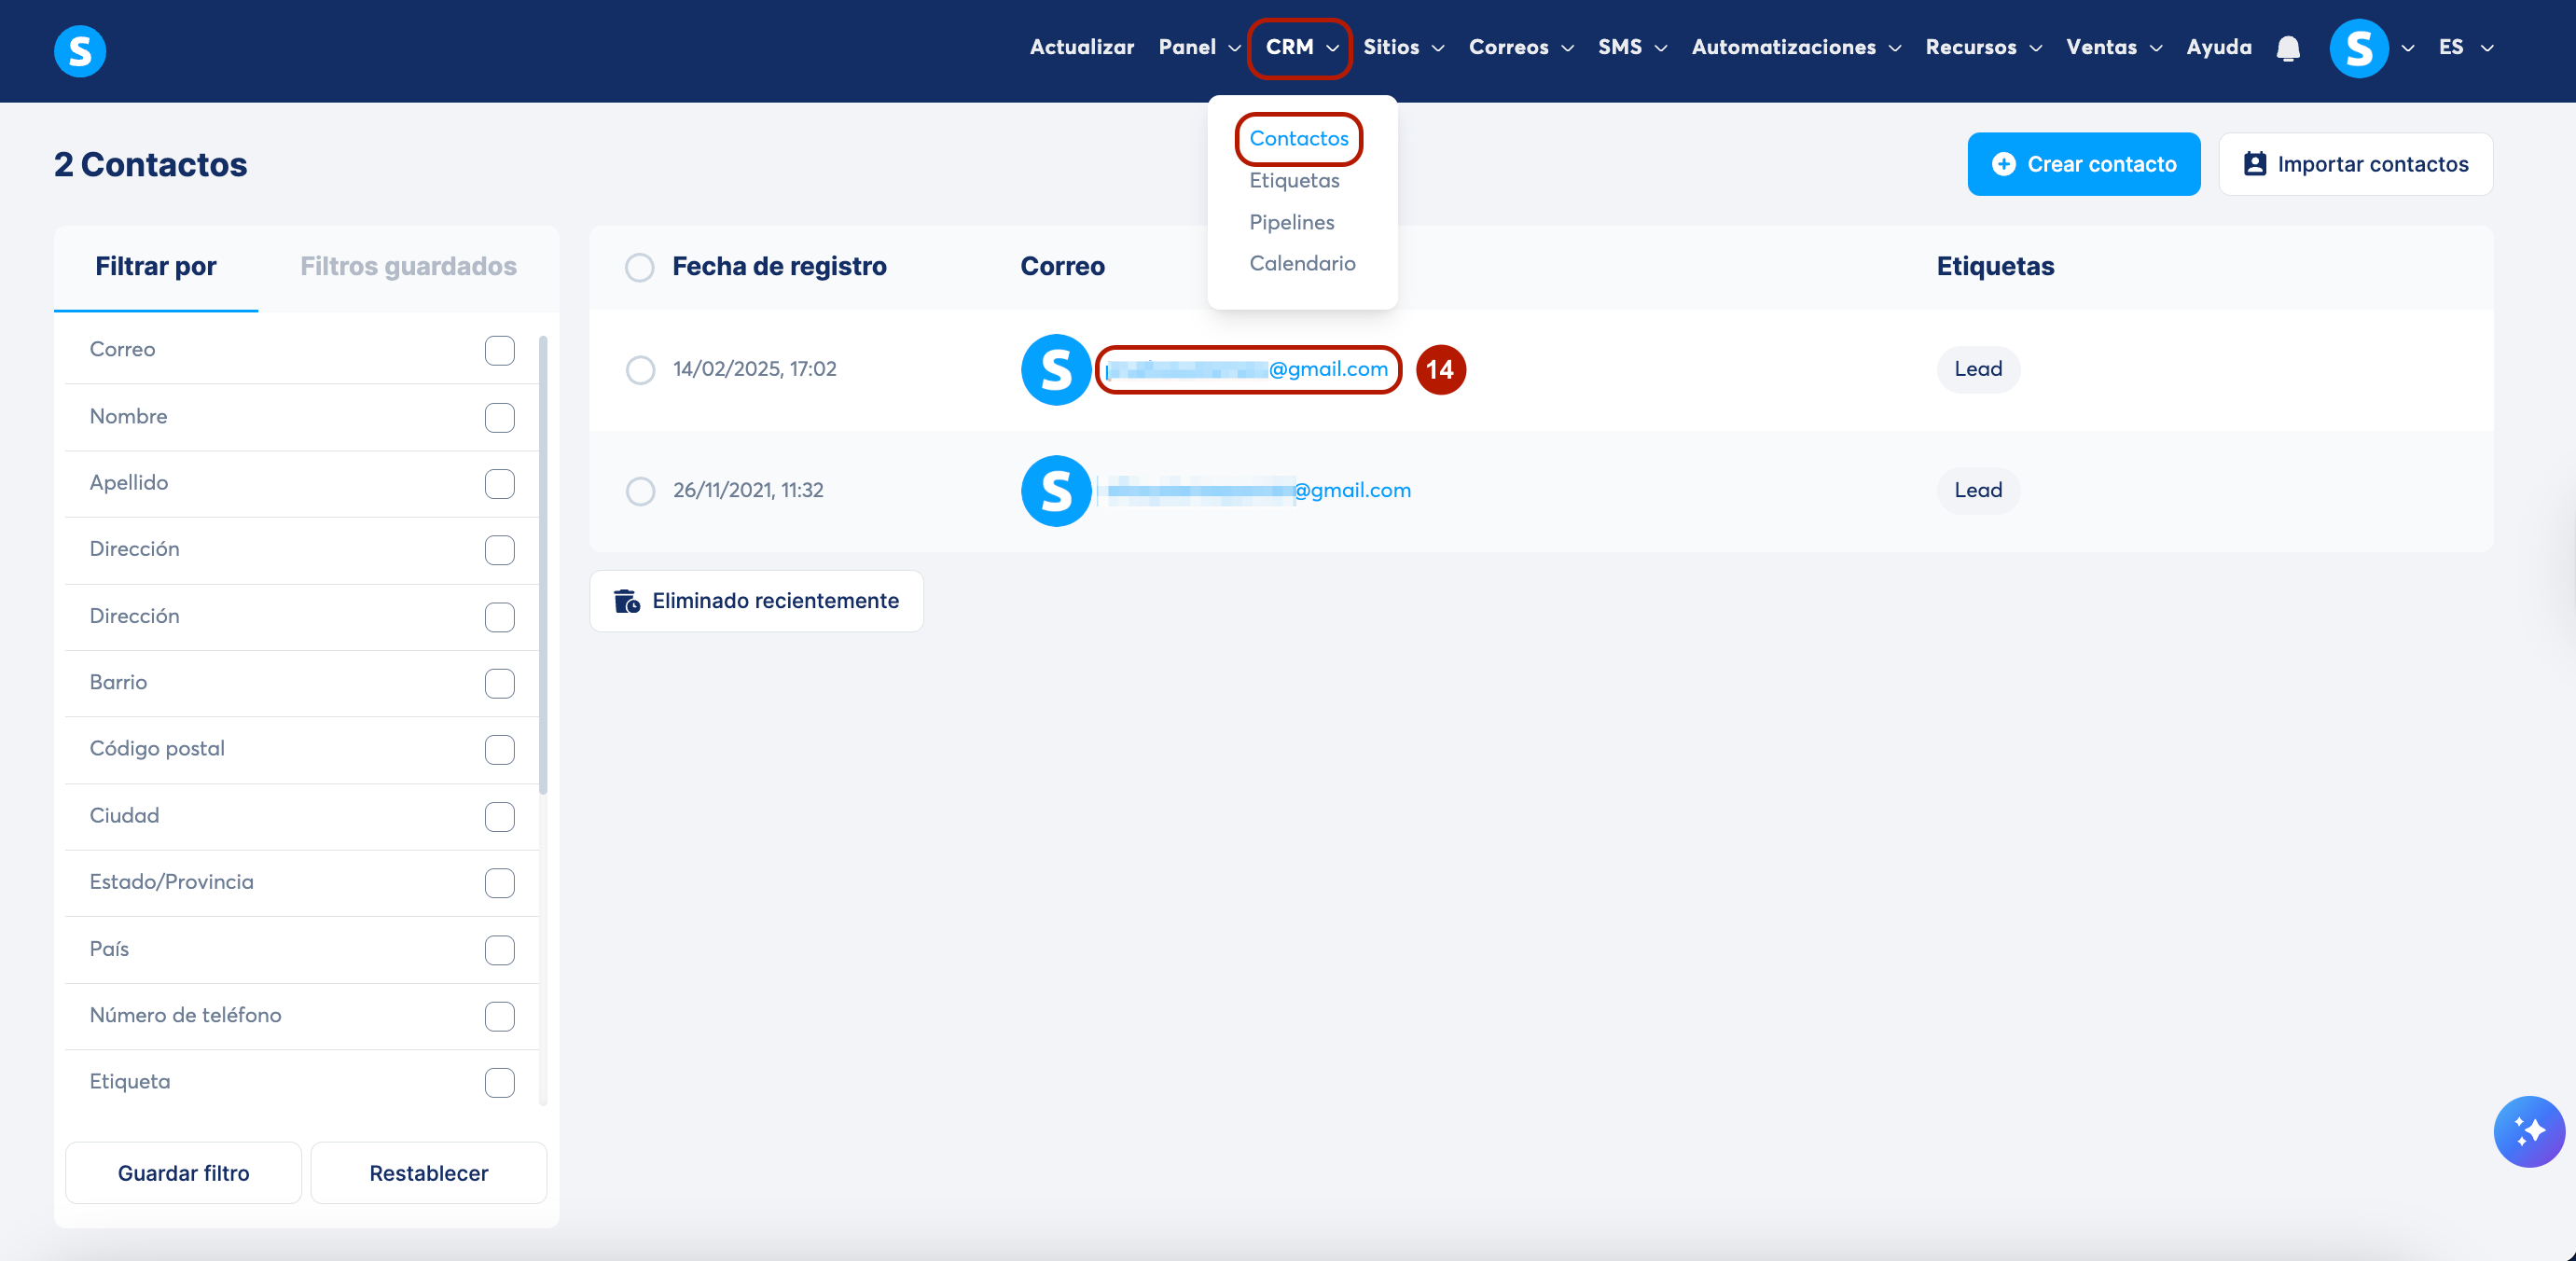Click avatar of 26/11/2021 contact
The height and width of the screenshot is (1261, 2576).
(x=1055, y=491)
